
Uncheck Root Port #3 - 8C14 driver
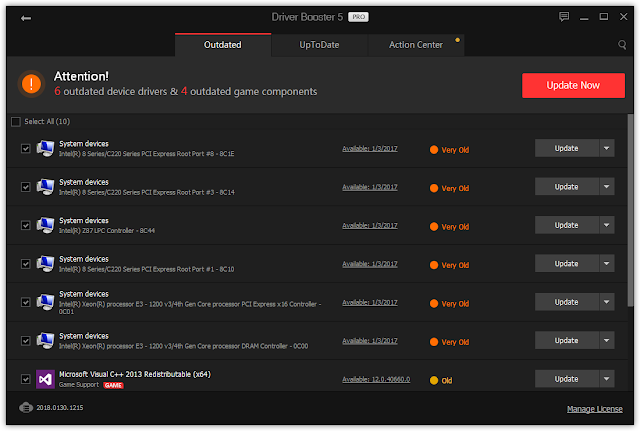click(x=26, y=187)
